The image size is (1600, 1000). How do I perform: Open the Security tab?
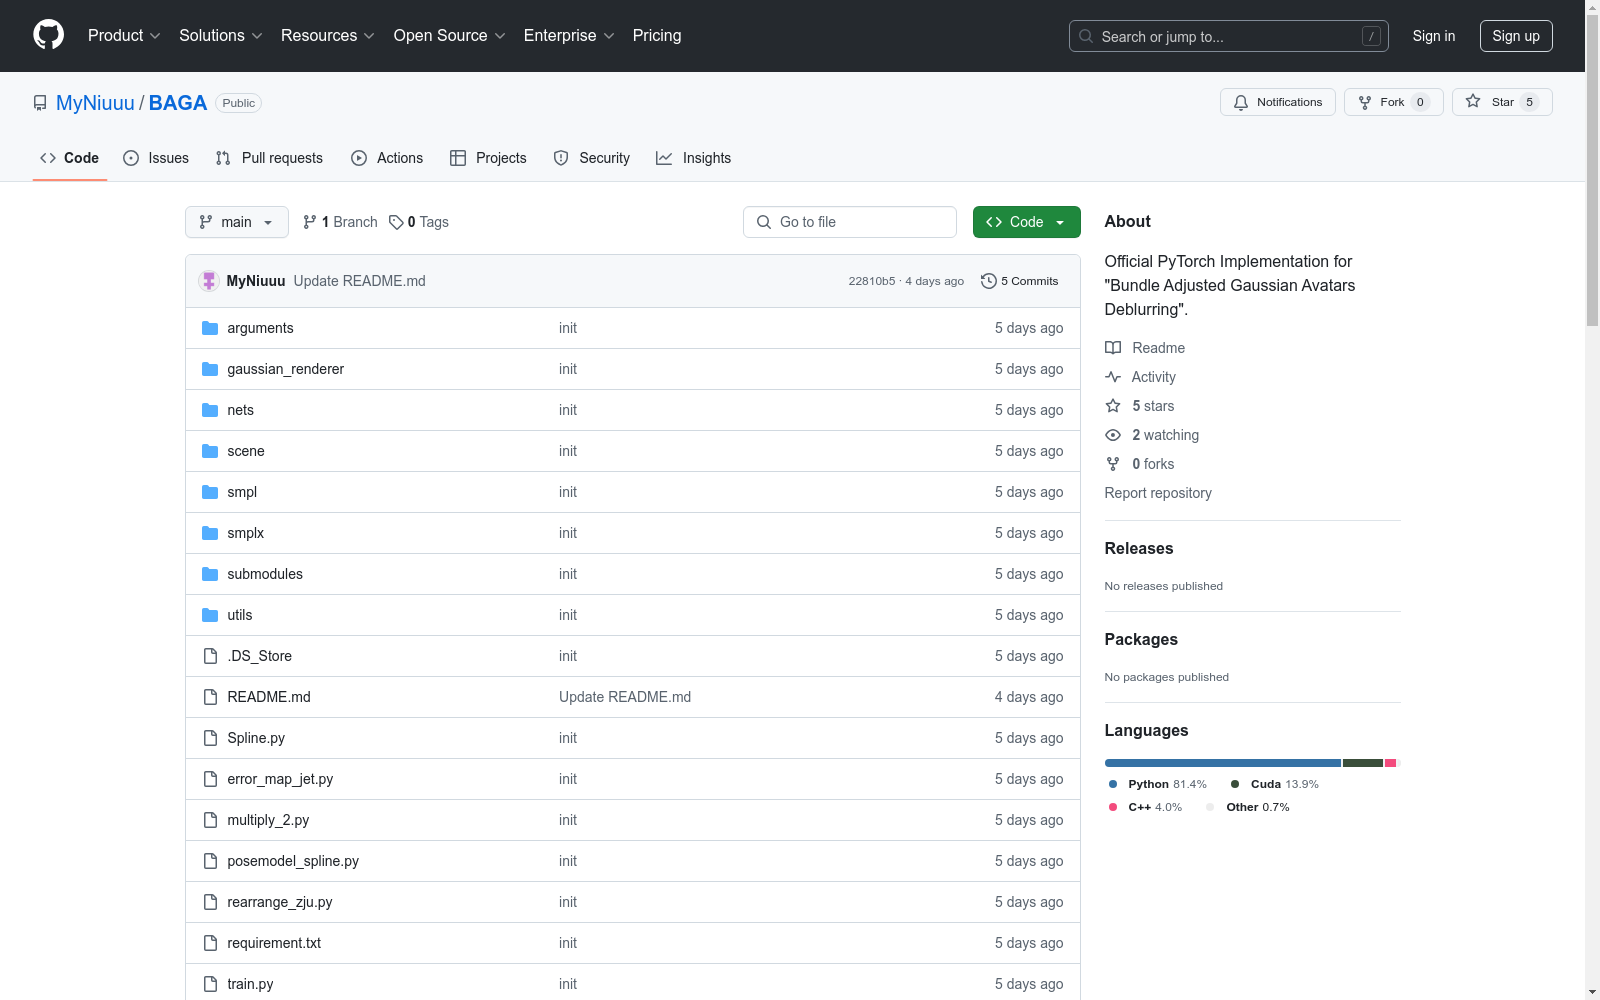coord(592,158)
